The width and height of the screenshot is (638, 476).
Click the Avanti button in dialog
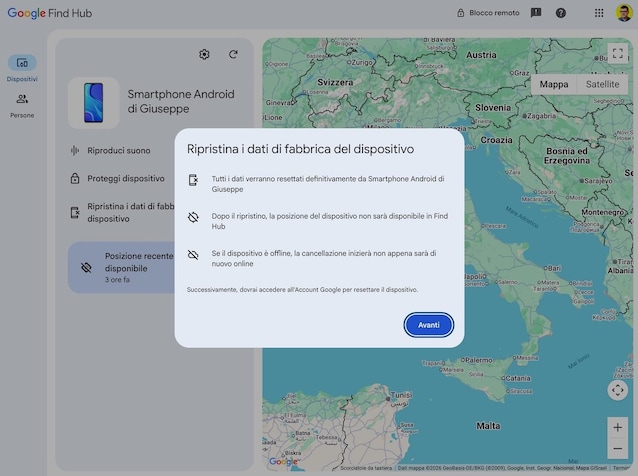click(428, 325)
